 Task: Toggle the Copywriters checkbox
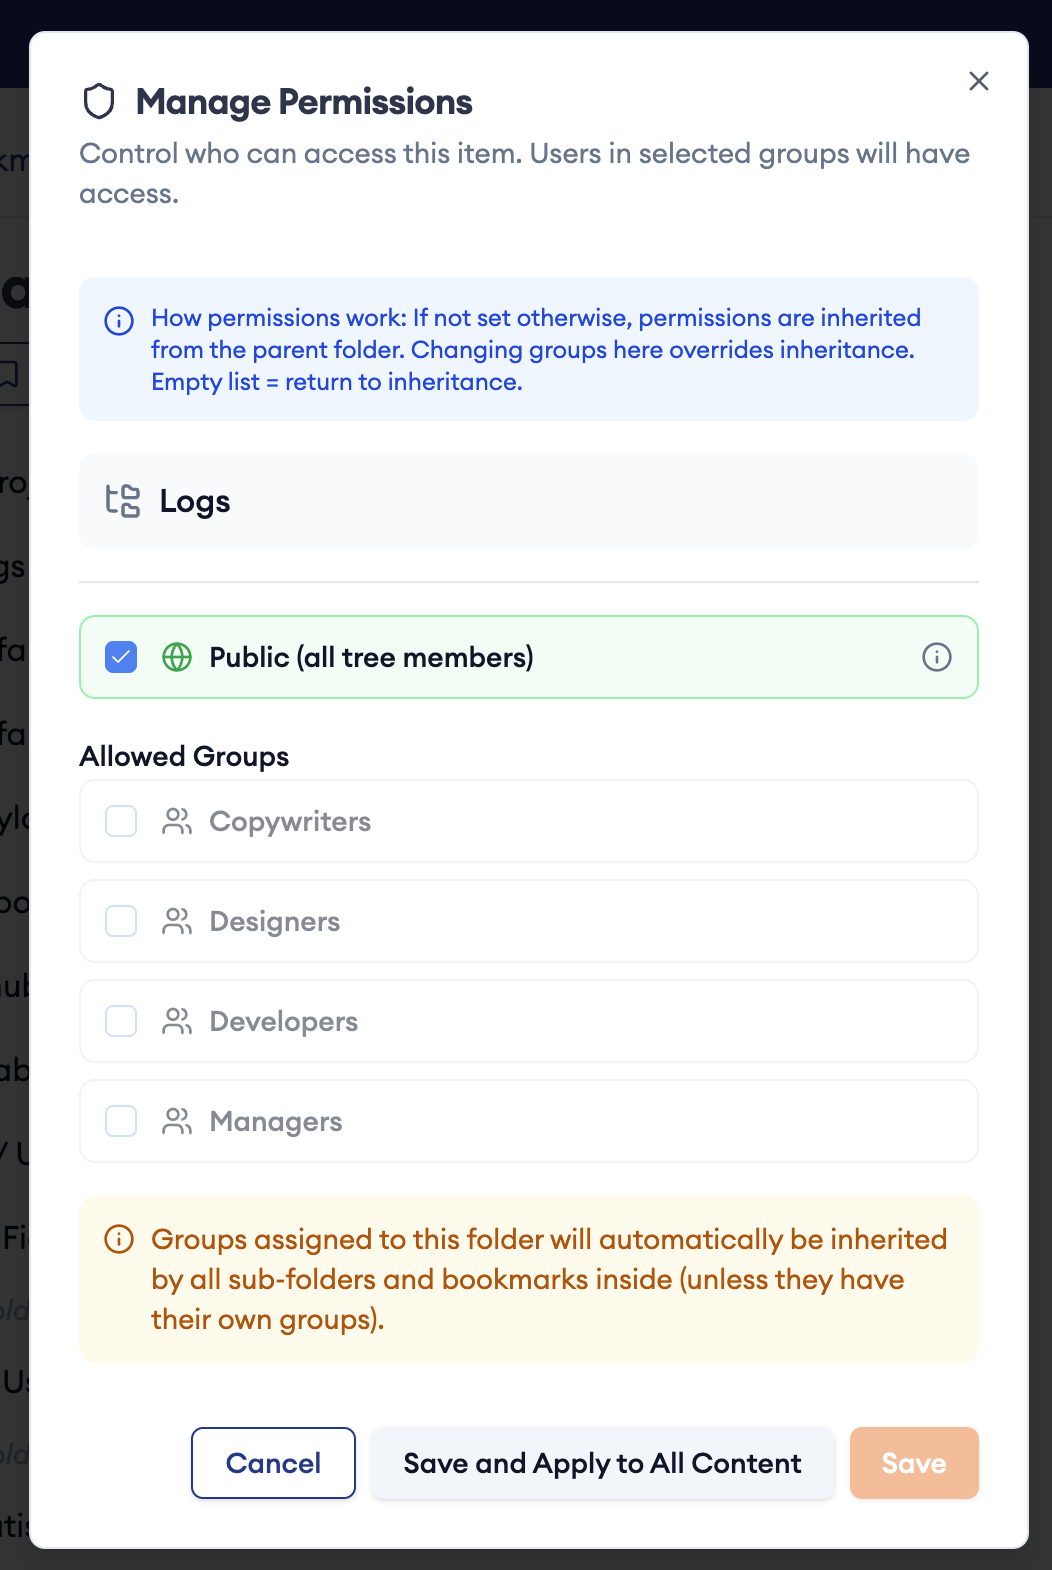(120, 821)
